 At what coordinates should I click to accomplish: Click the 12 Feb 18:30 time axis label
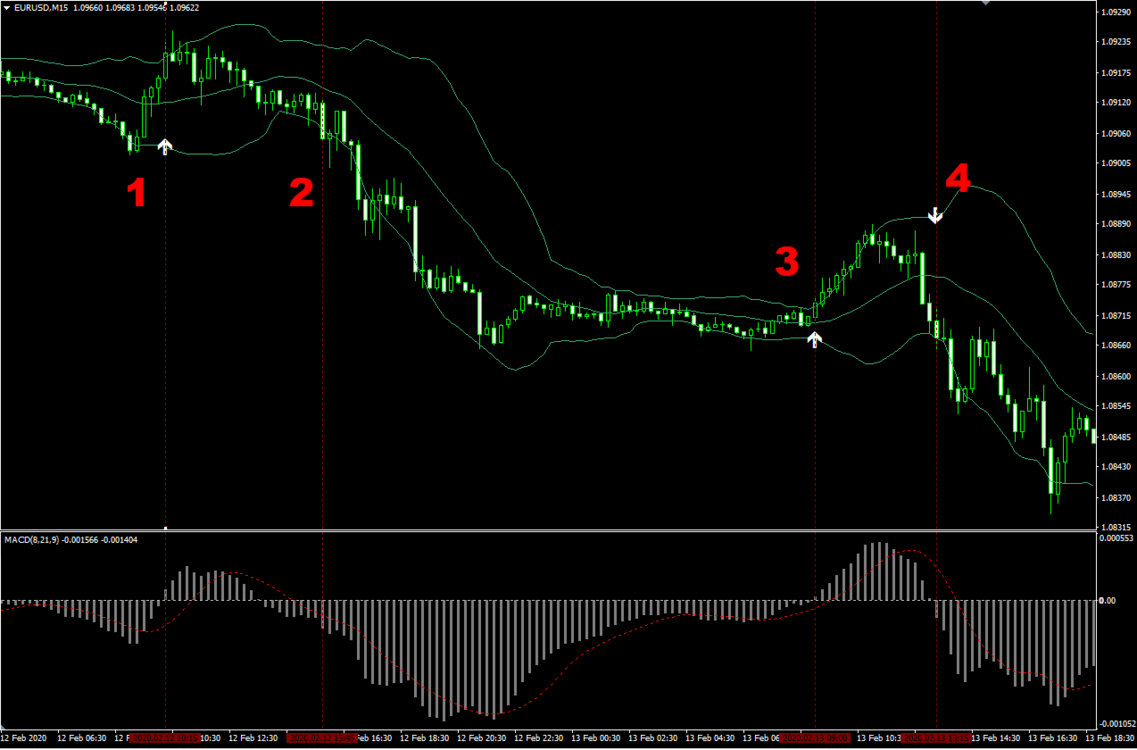425,738
